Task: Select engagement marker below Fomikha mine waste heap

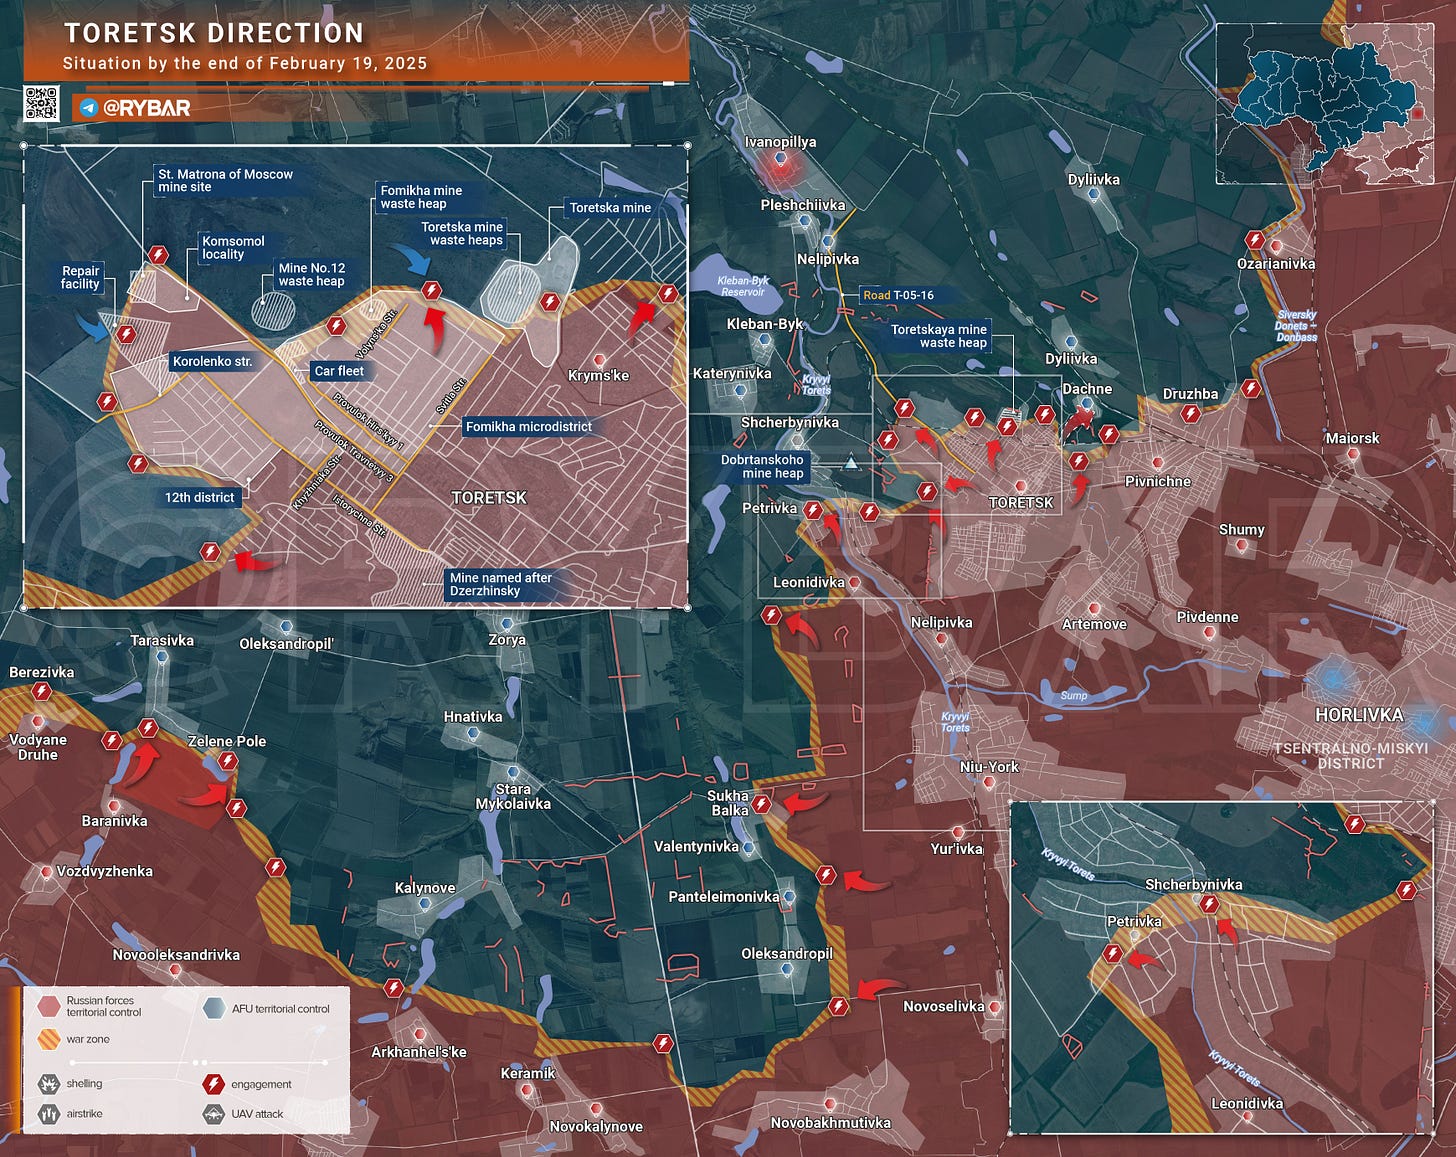Action: click(336, 326)
